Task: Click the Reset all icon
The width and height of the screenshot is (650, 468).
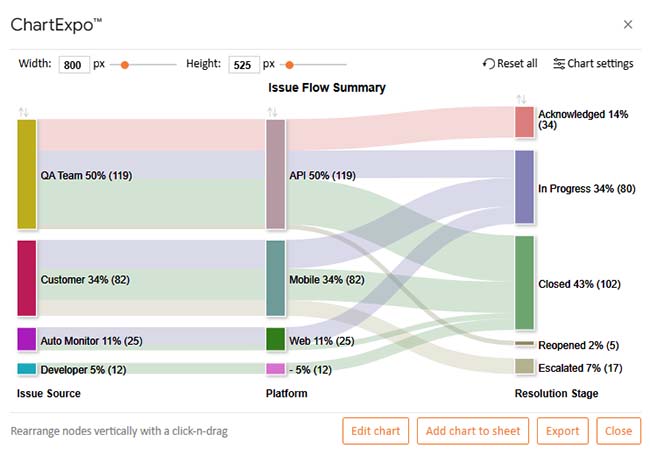Action: pos(488,64)
